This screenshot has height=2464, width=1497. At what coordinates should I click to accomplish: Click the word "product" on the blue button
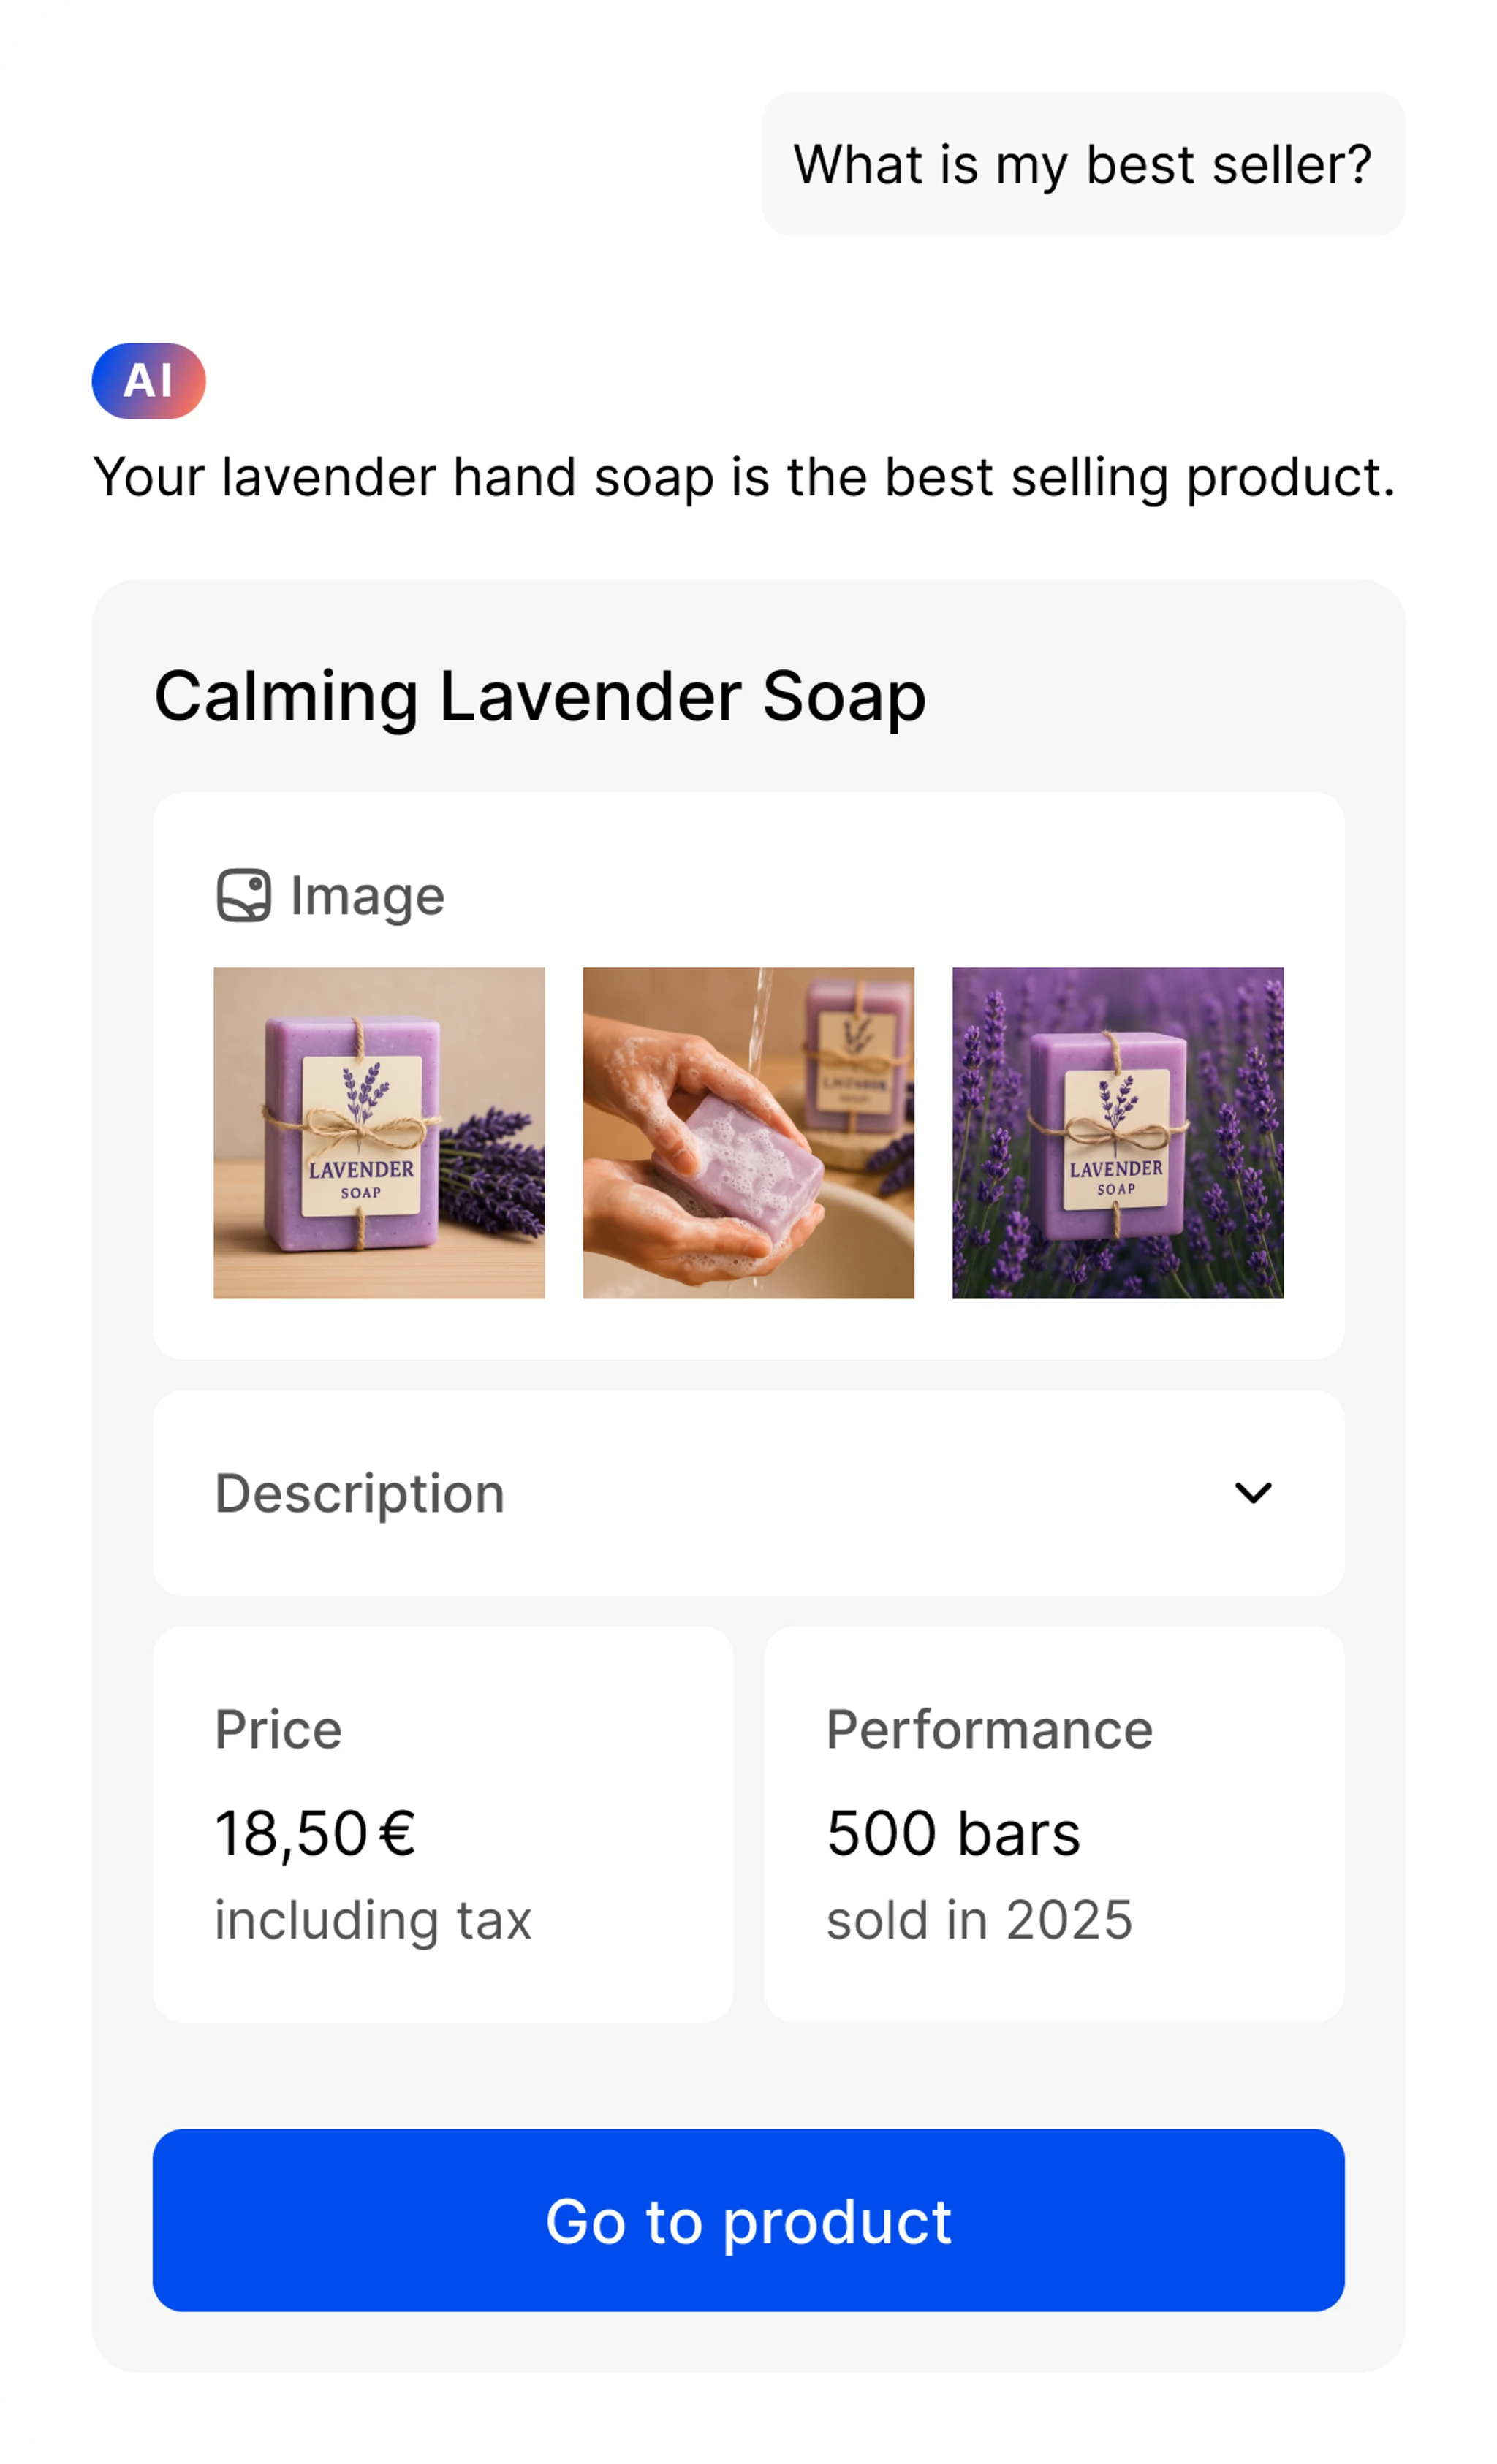[x=836, y=2221]
